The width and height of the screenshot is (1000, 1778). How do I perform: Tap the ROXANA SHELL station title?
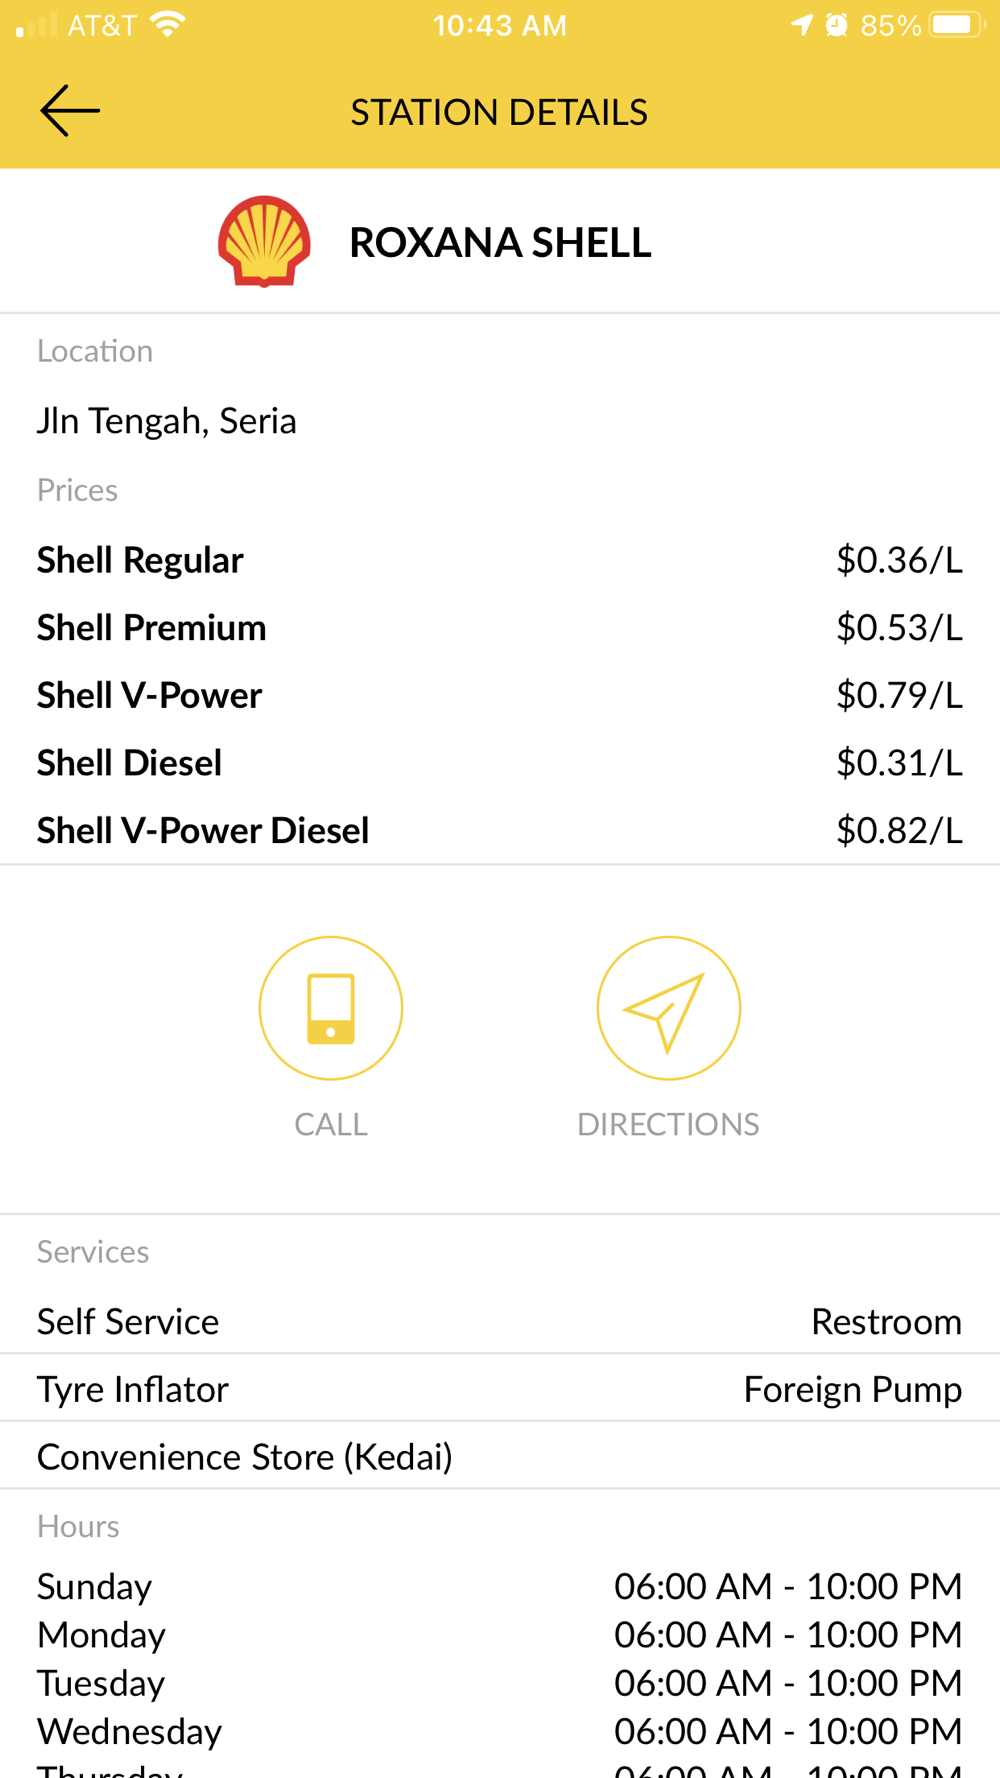(500, 242)
